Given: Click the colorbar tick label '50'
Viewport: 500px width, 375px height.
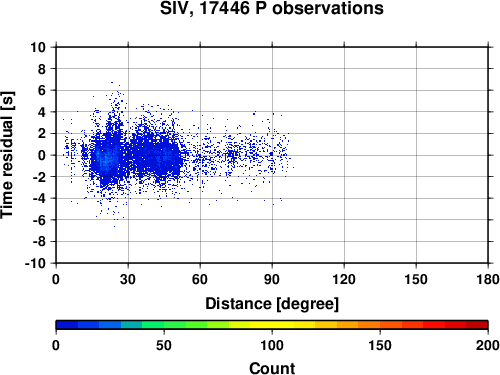Looking at the screenshot, I should [x=164, y=345].
